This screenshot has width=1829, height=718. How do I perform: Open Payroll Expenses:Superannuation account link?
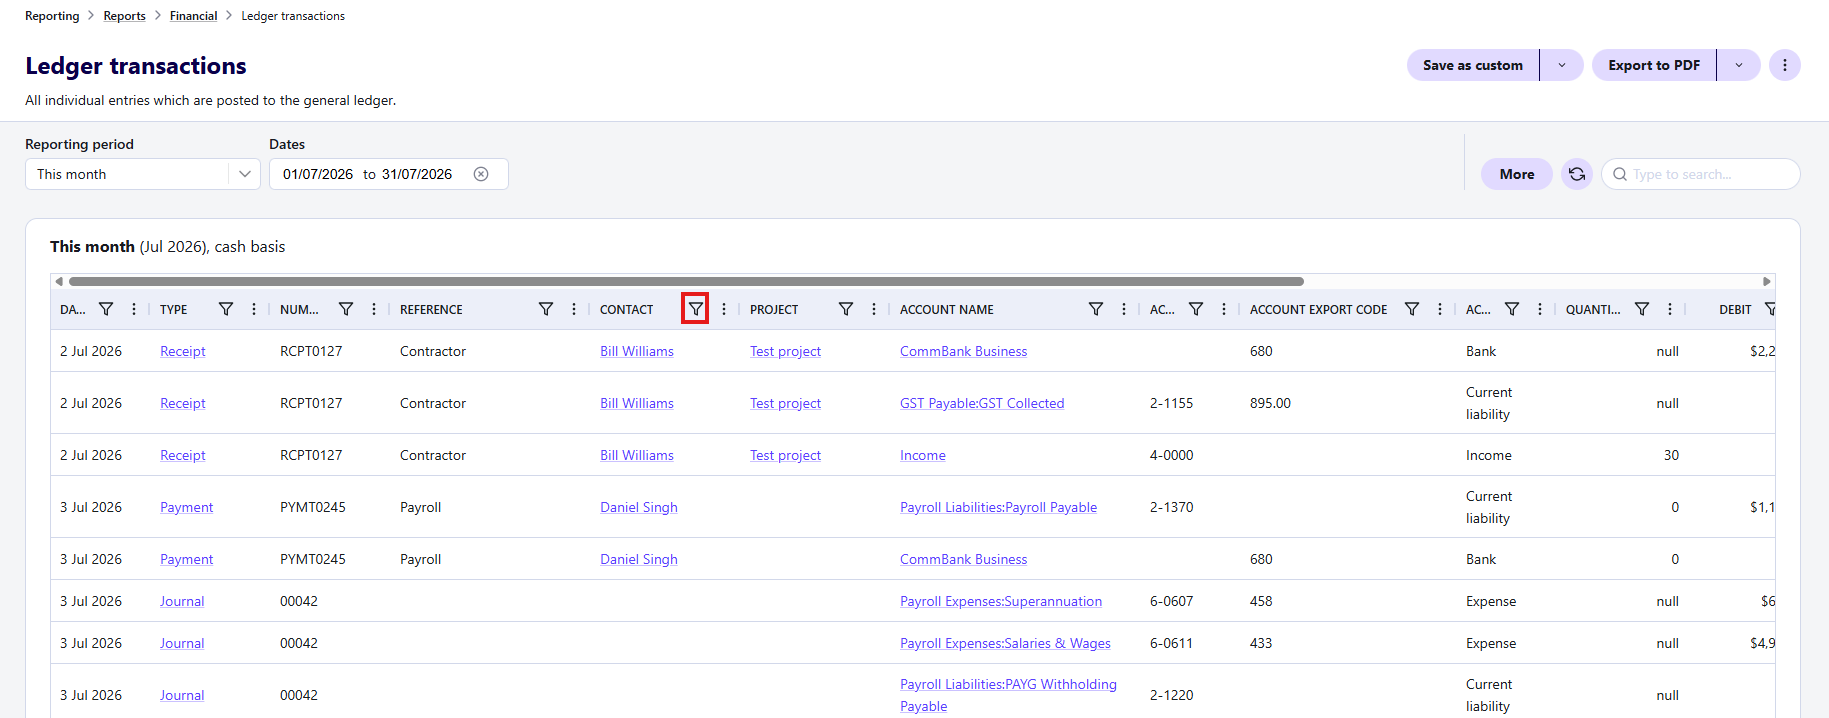tap(1001, 601)
